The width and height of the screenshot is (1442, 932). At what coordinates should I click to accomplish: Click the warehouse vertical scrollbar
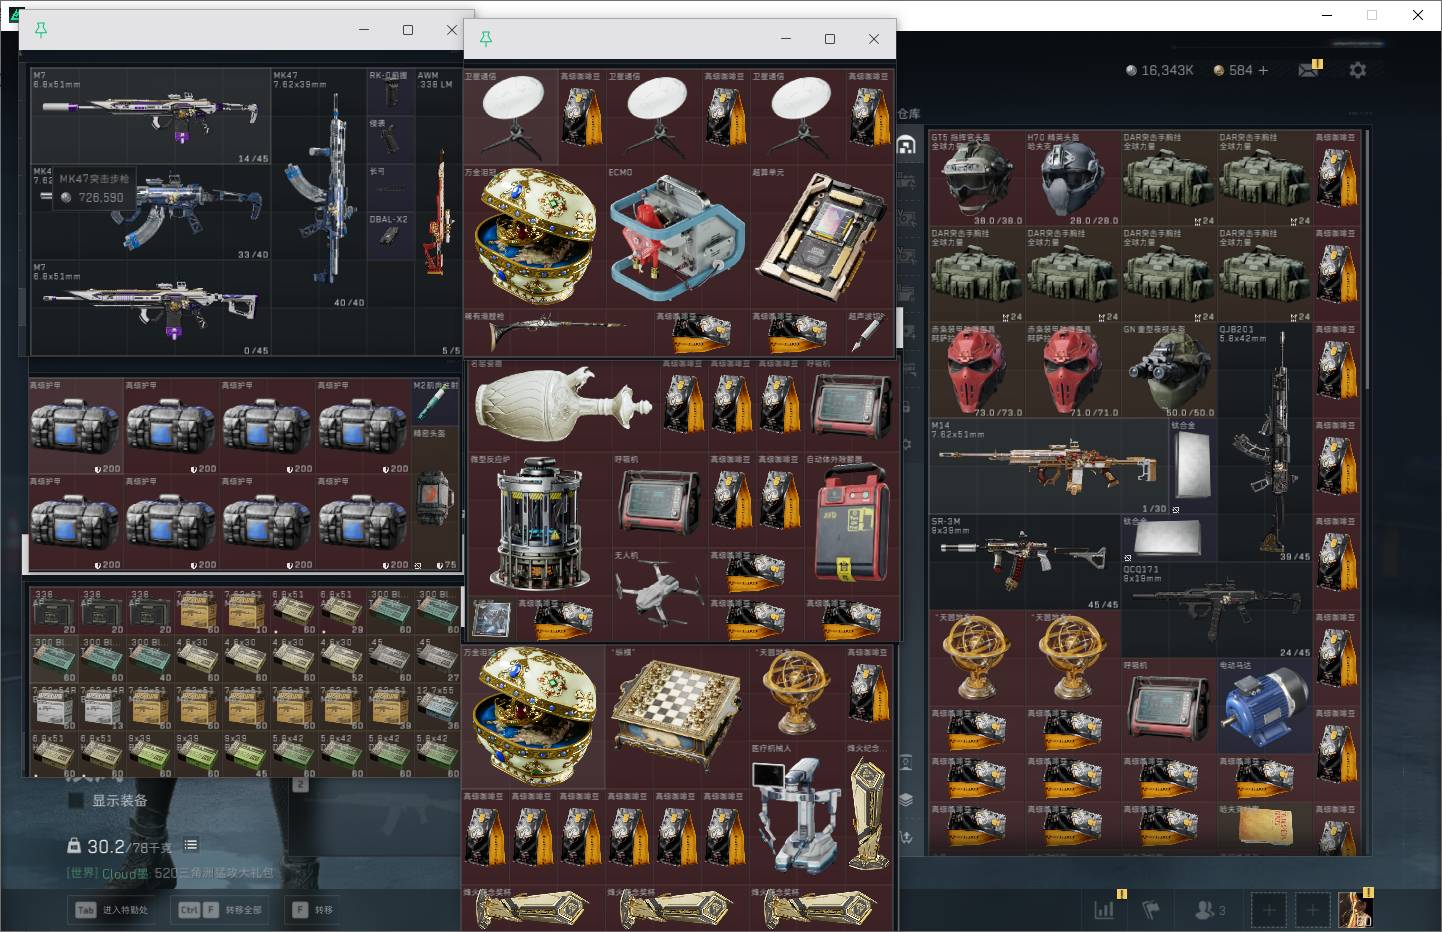1366,260
